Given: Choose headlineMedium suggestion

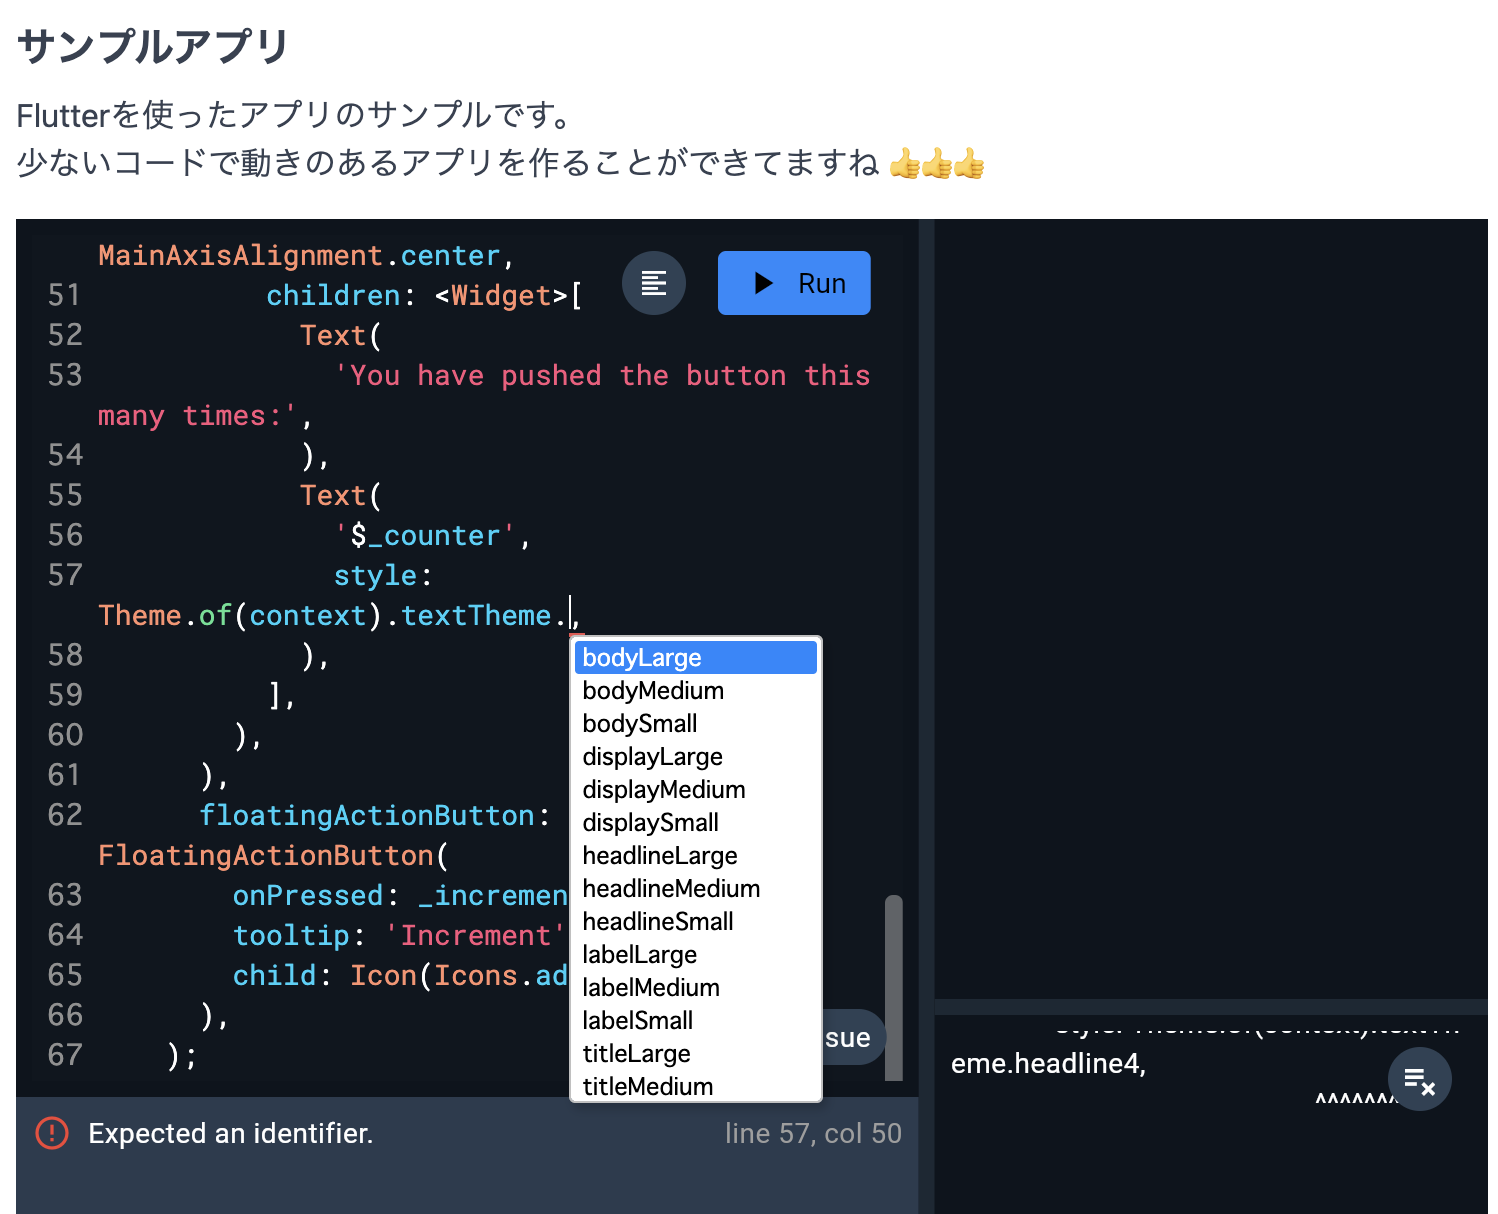Looking at the screenshot, I should tap(696, 889).
